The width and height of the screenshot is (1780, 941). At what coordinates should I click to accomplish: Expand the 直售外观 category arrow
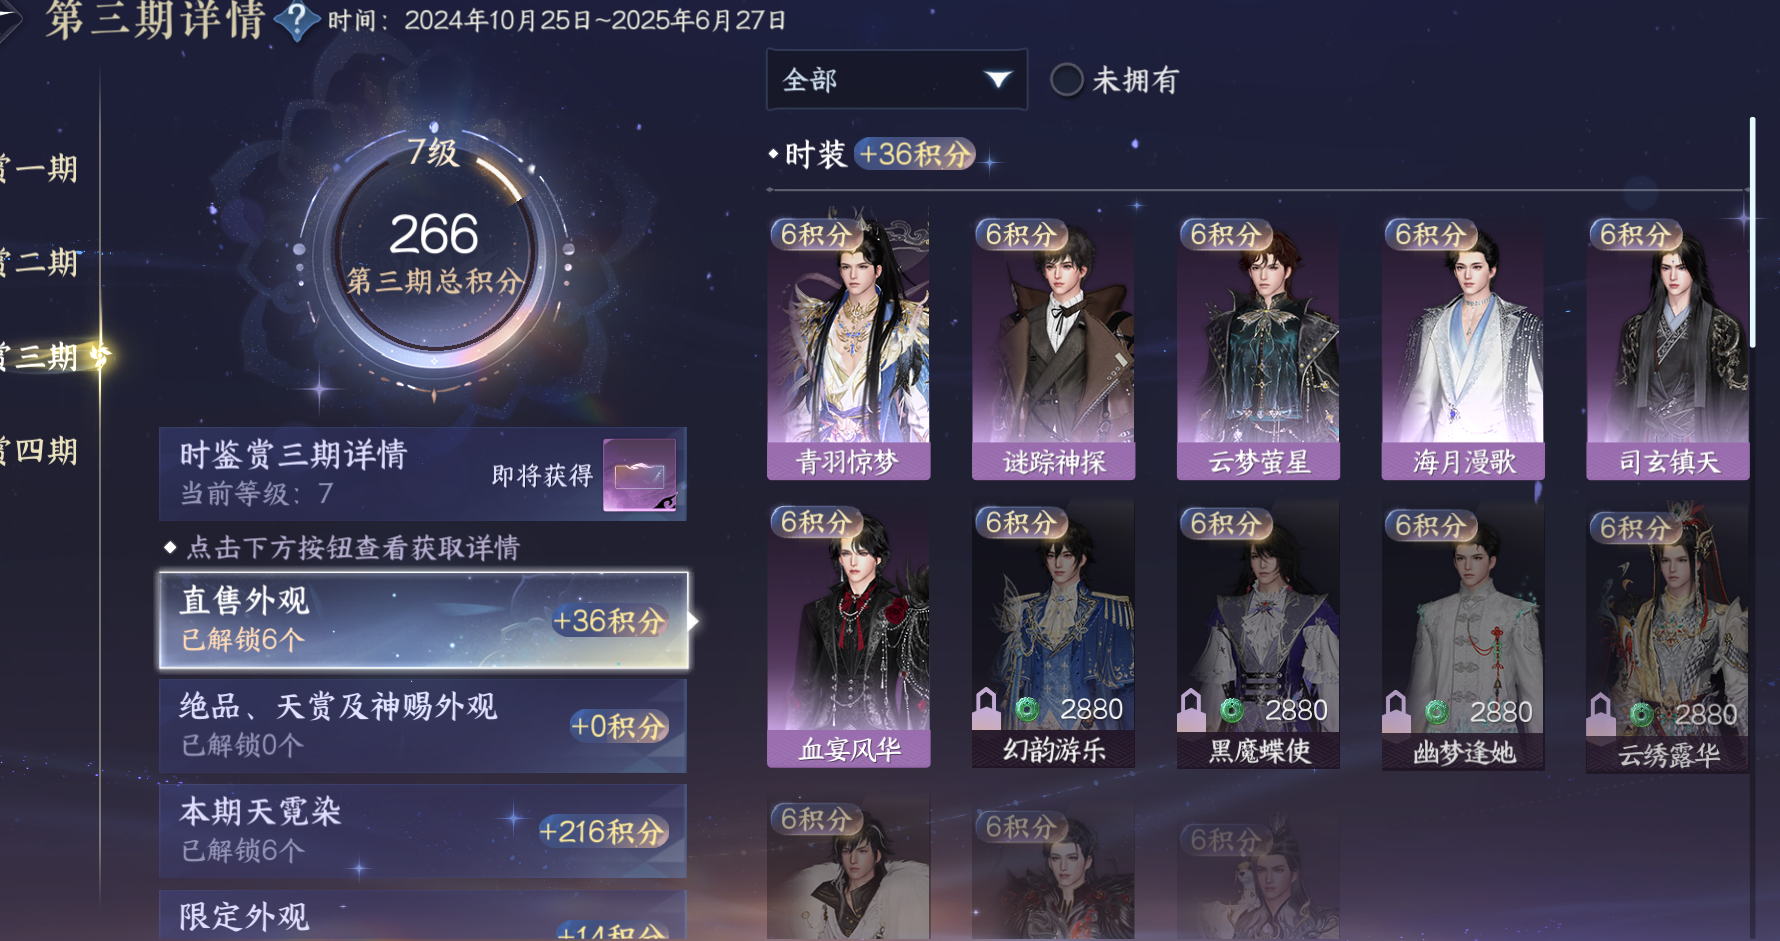(693, 621)
